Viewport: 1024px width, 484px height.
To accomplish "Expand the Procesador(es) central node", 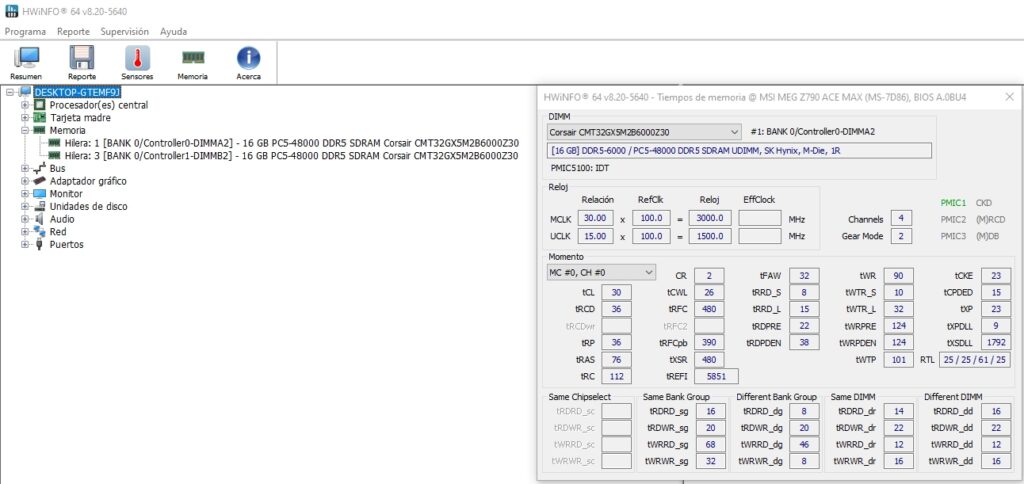I will coord(25,105).
